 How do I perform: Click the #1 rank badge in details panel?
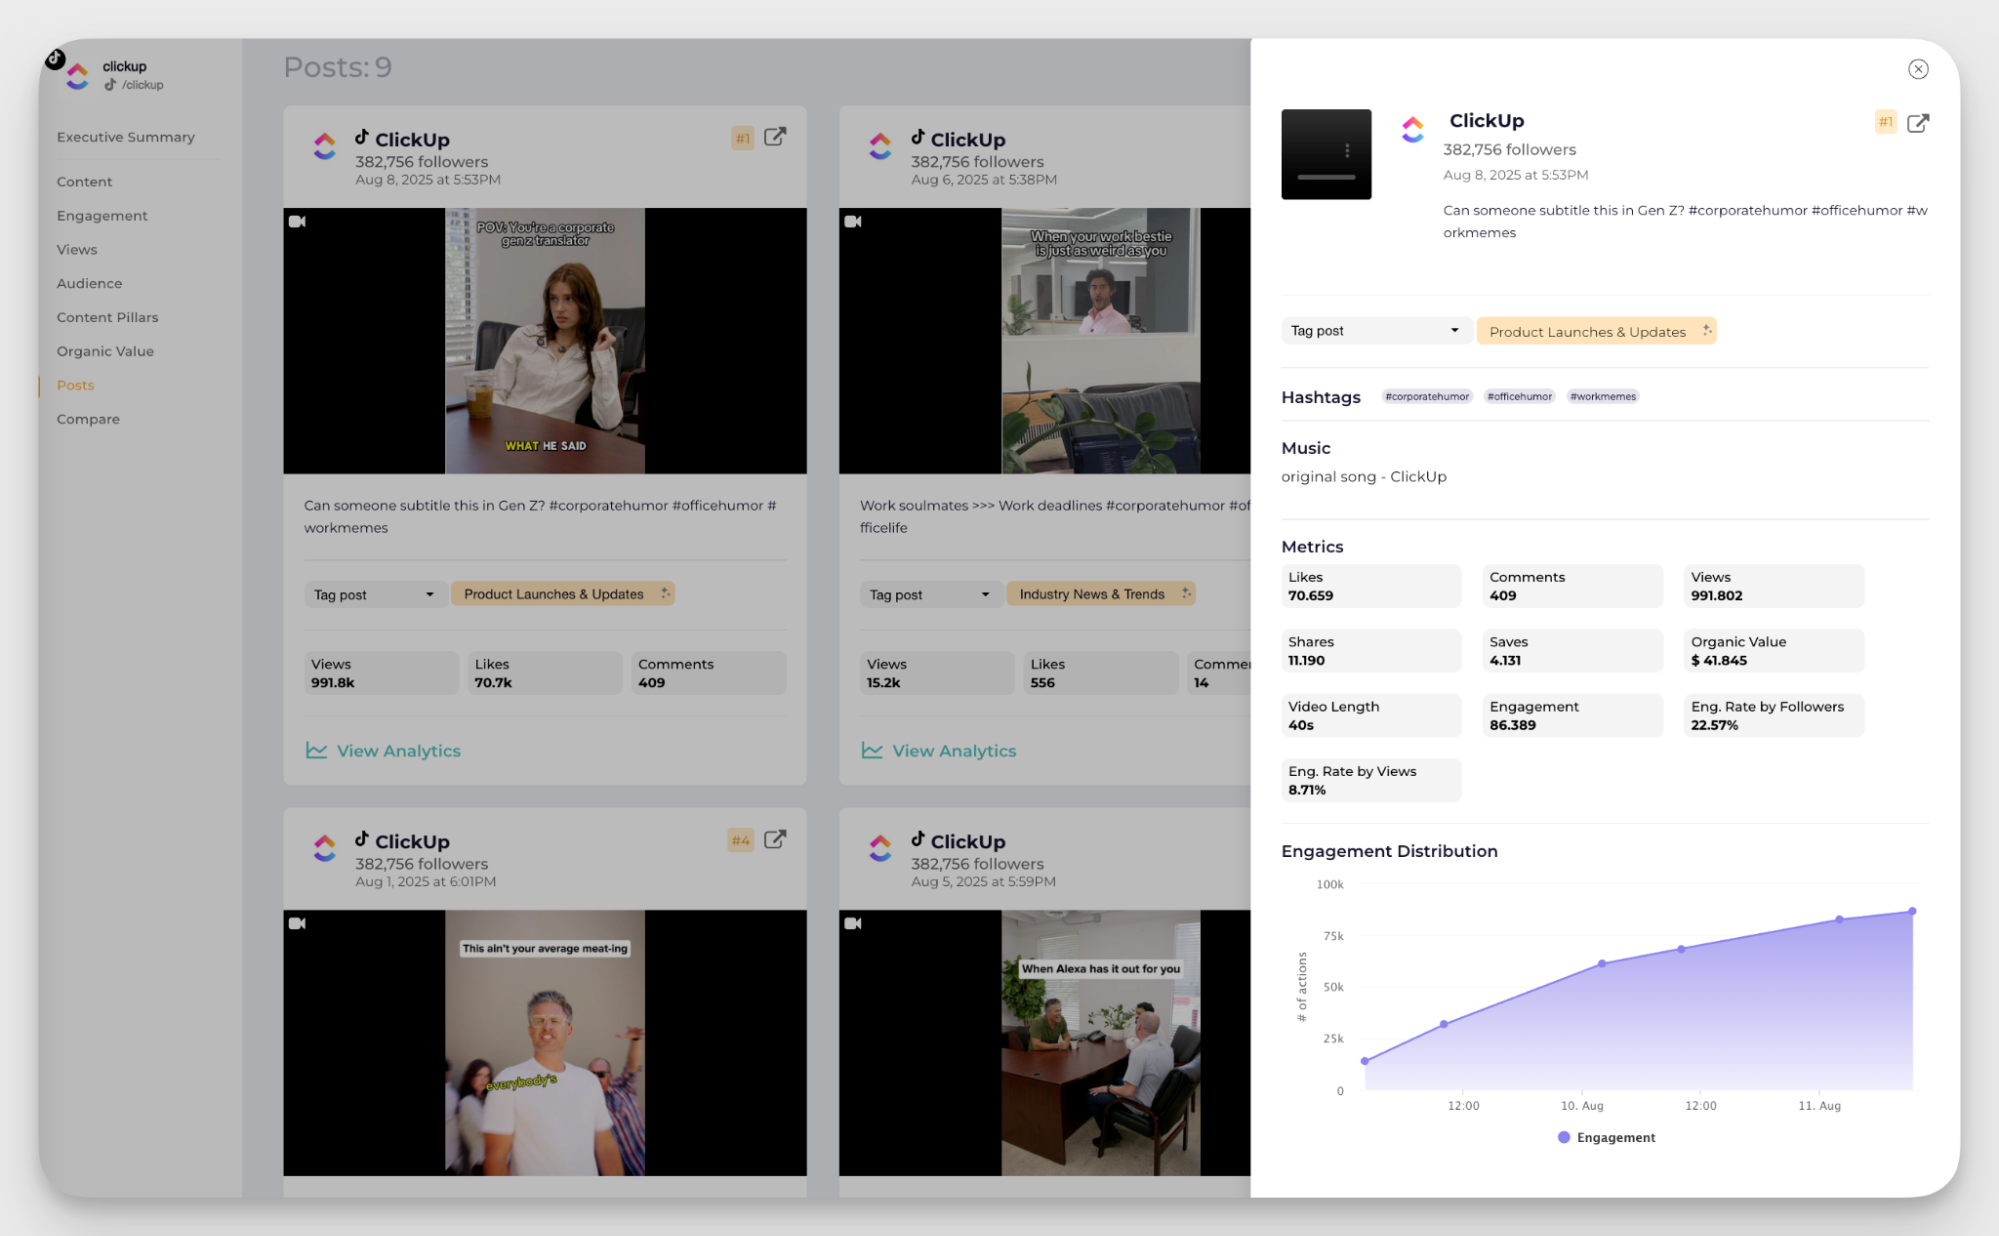tap(1885, 122)
